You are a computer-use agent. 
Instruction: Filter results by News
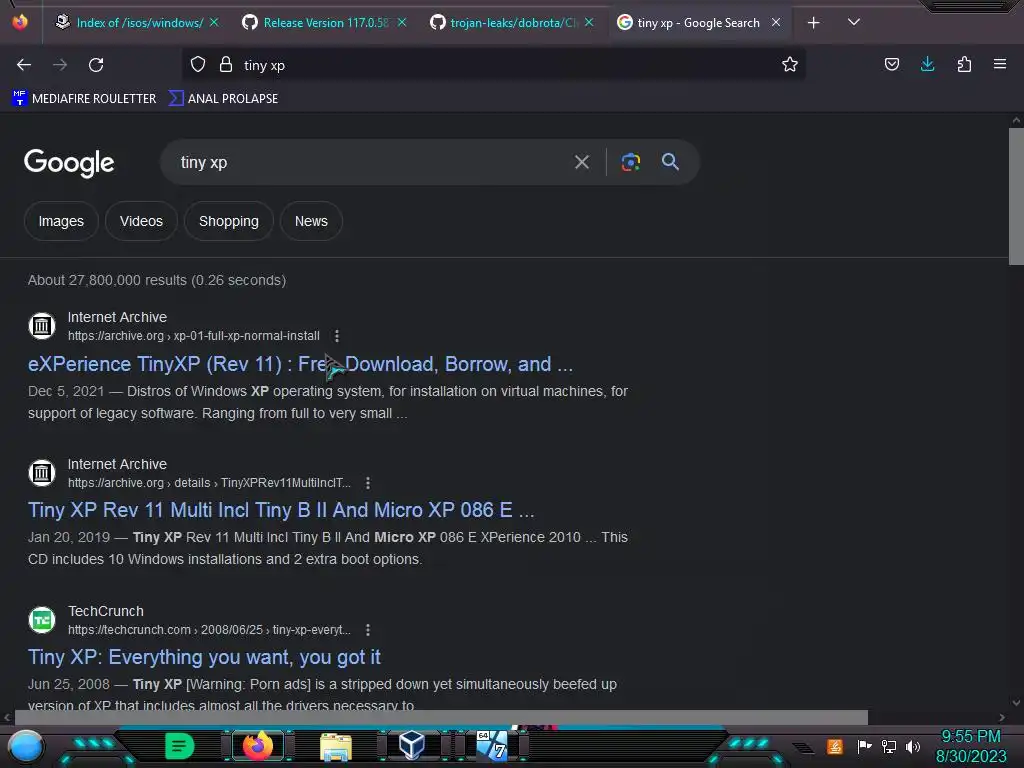coord(311,221)
